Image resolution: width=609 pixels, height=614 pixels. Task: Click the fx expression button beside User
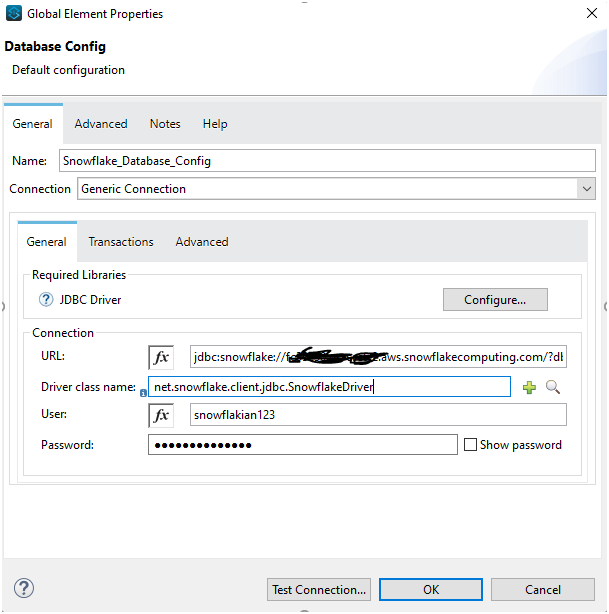pyautogui.click(x=161, y=415)
